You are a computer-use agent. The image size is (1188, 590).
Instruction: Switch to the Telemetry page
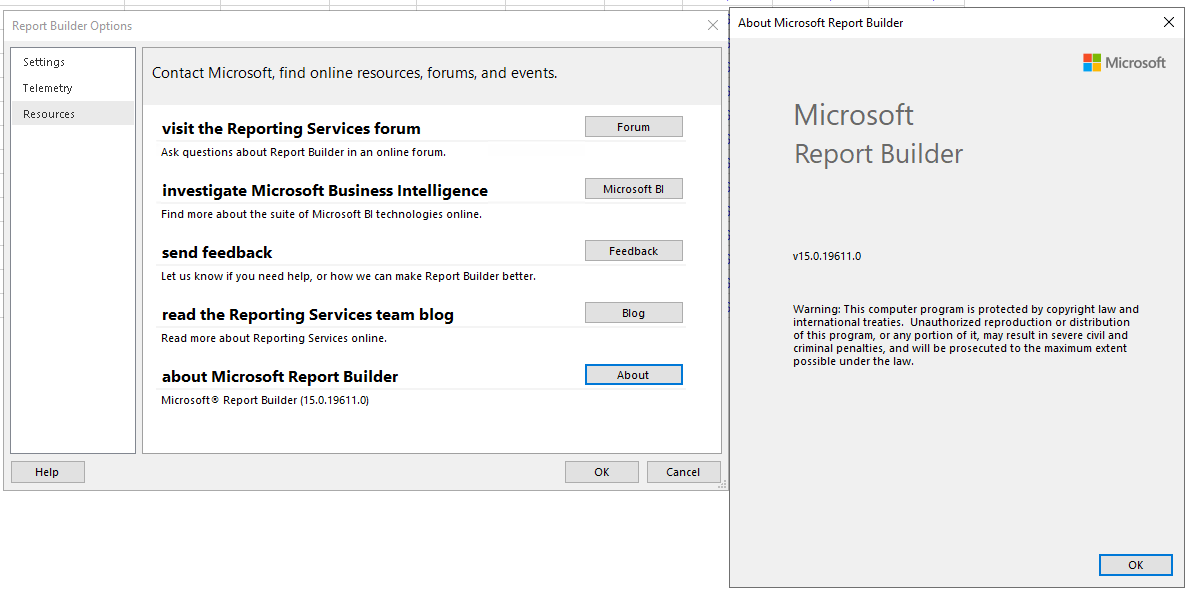[48, 88]
